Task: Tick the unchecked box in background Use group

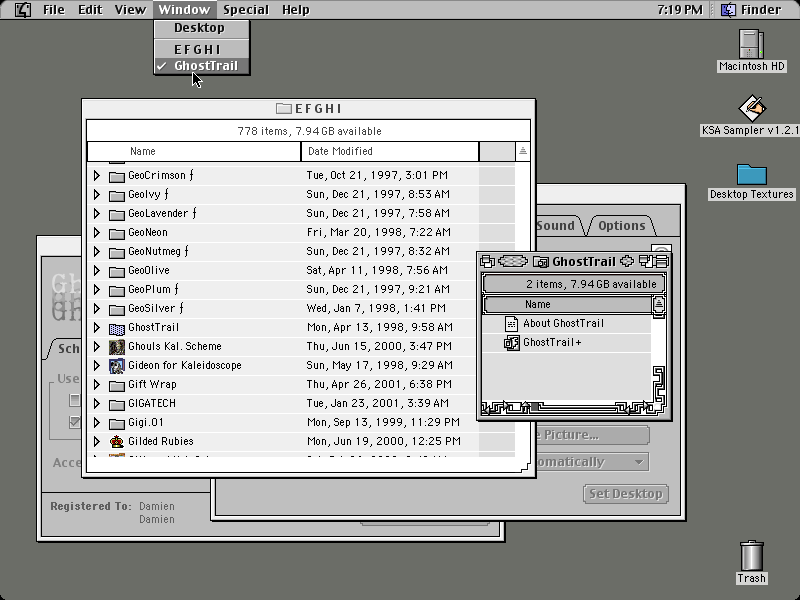Action: [x=74, y=400]
